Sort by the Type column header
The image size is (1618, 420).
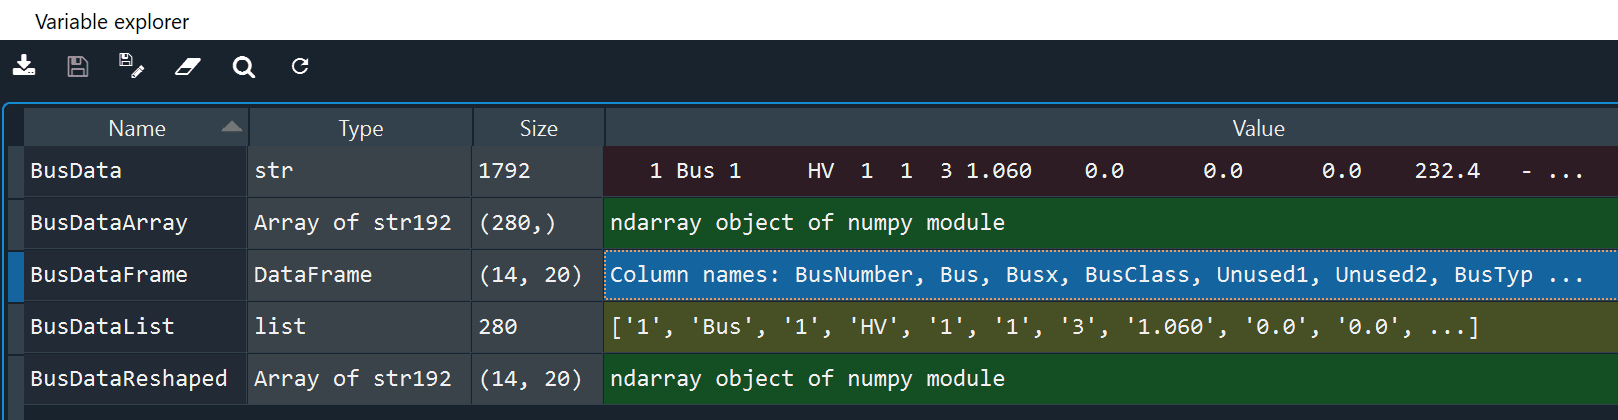360,128
